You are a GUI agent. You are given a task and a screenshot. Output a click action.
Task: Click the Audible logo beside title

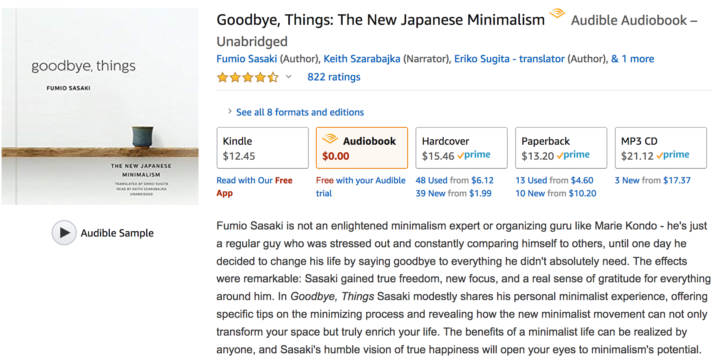[x=557, y=13]
